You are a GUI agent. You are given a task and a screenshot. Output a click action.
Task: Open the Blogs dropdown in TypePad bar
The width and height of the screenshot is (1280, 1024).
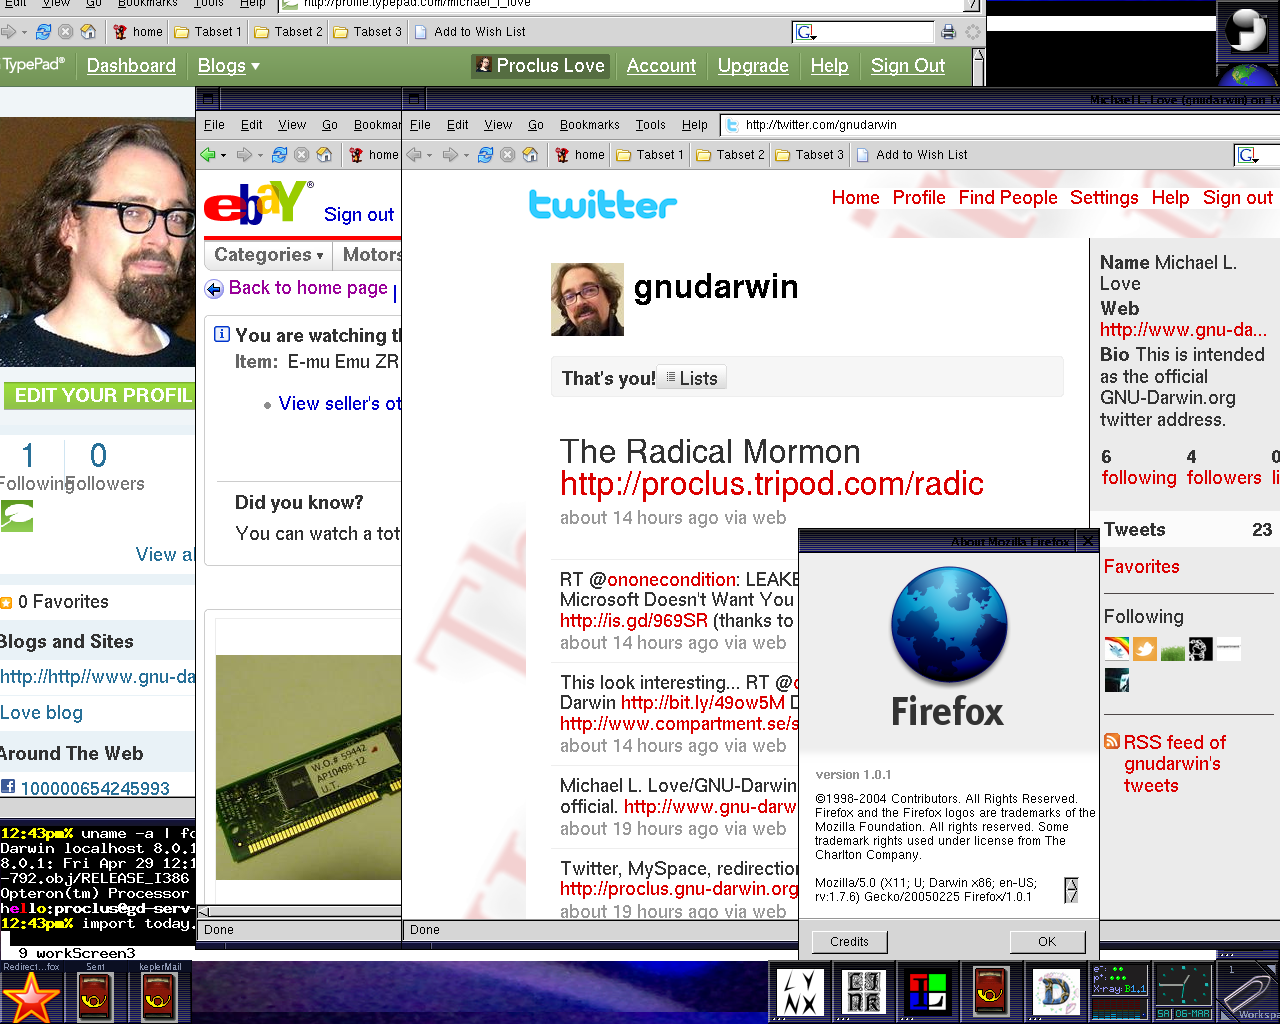228,66
